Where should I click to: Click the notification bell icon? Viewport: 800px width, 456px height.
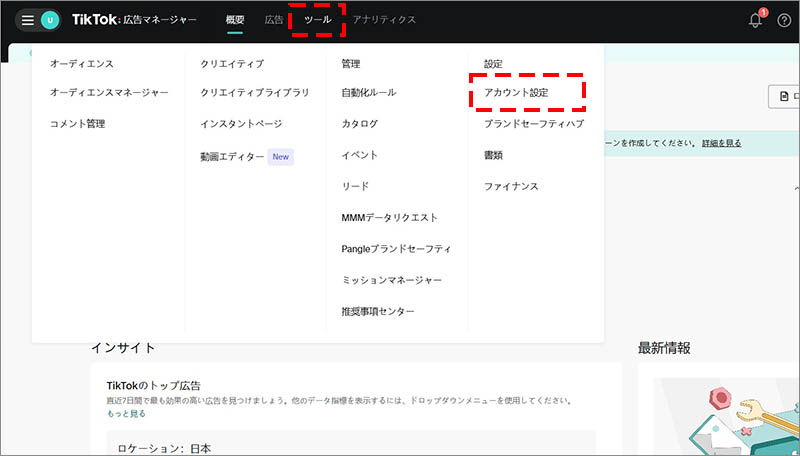click(x=756, y=20)
